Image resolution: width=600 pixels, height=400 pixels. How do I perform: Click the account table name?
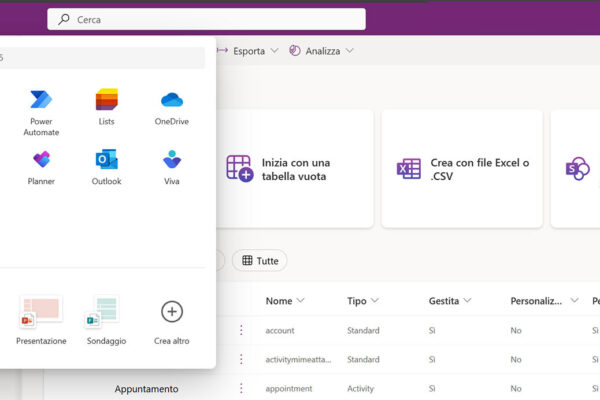point(280,330)
